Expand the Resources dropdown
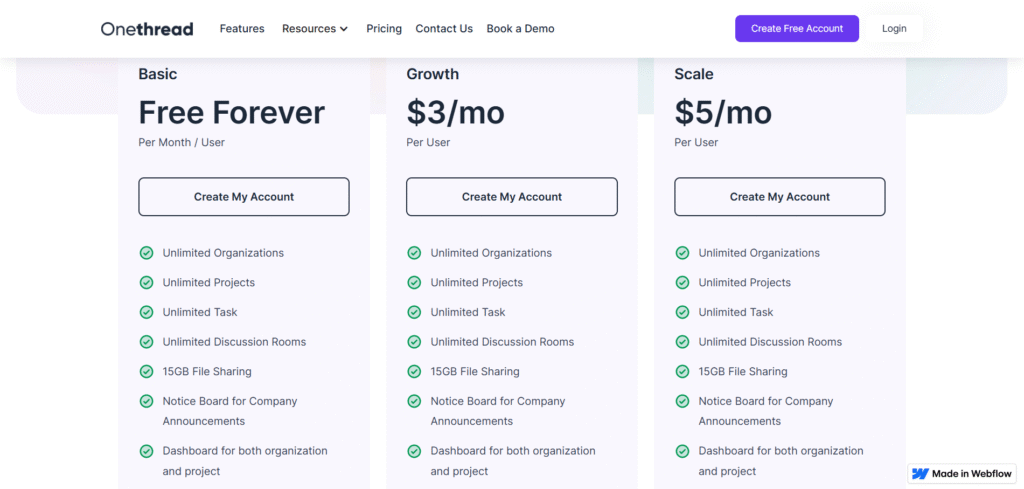 coord(315,29)
